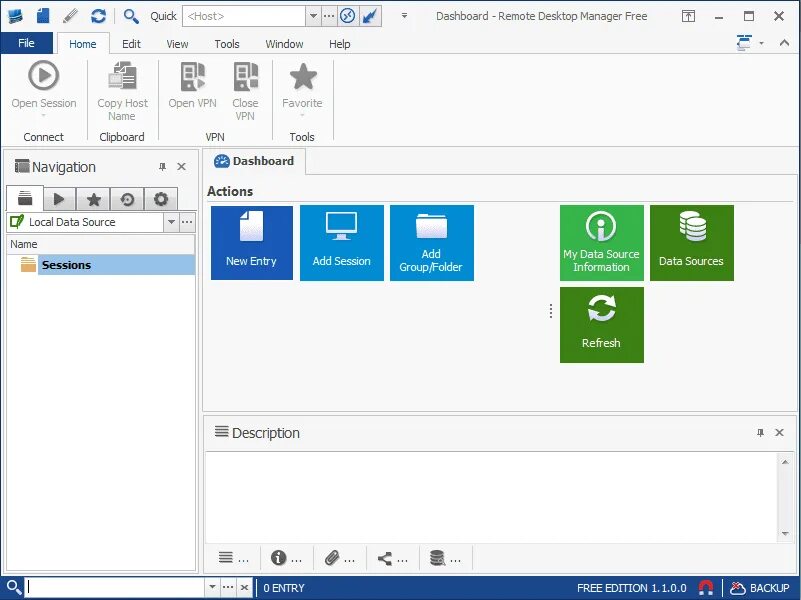801x600 pixels.
Task: Click the Description text area
Action: point(492,497)
